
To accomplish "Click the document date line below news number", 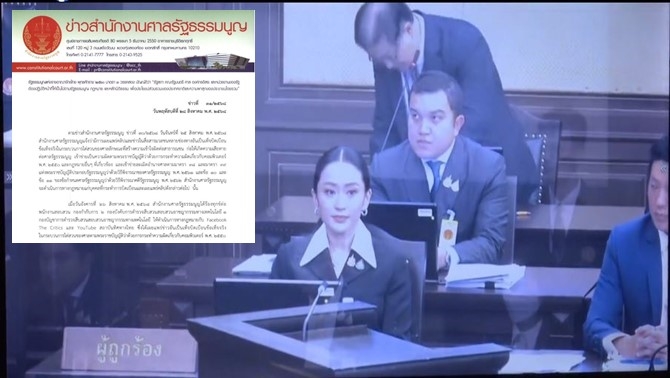I will [190, 111].
